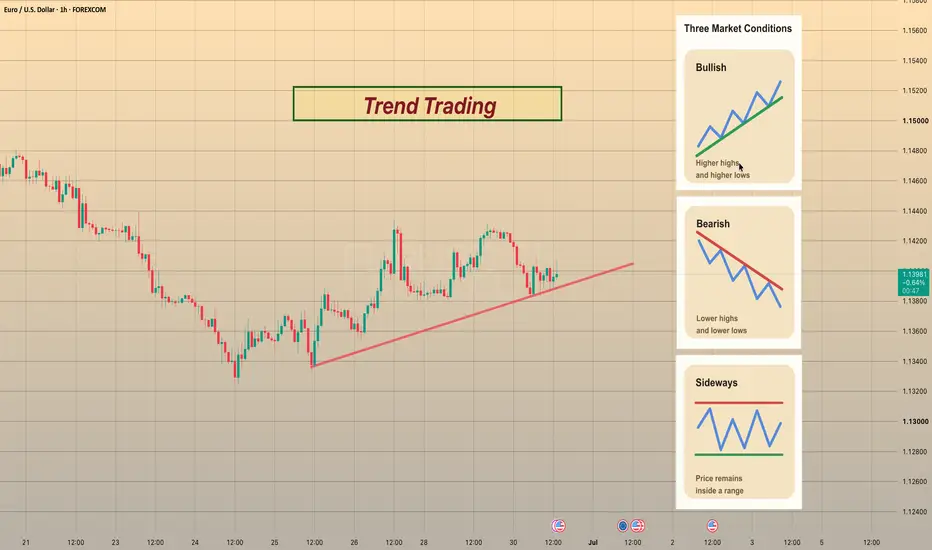
Task: Click the 28 date label on time axis
Action: 424,542
